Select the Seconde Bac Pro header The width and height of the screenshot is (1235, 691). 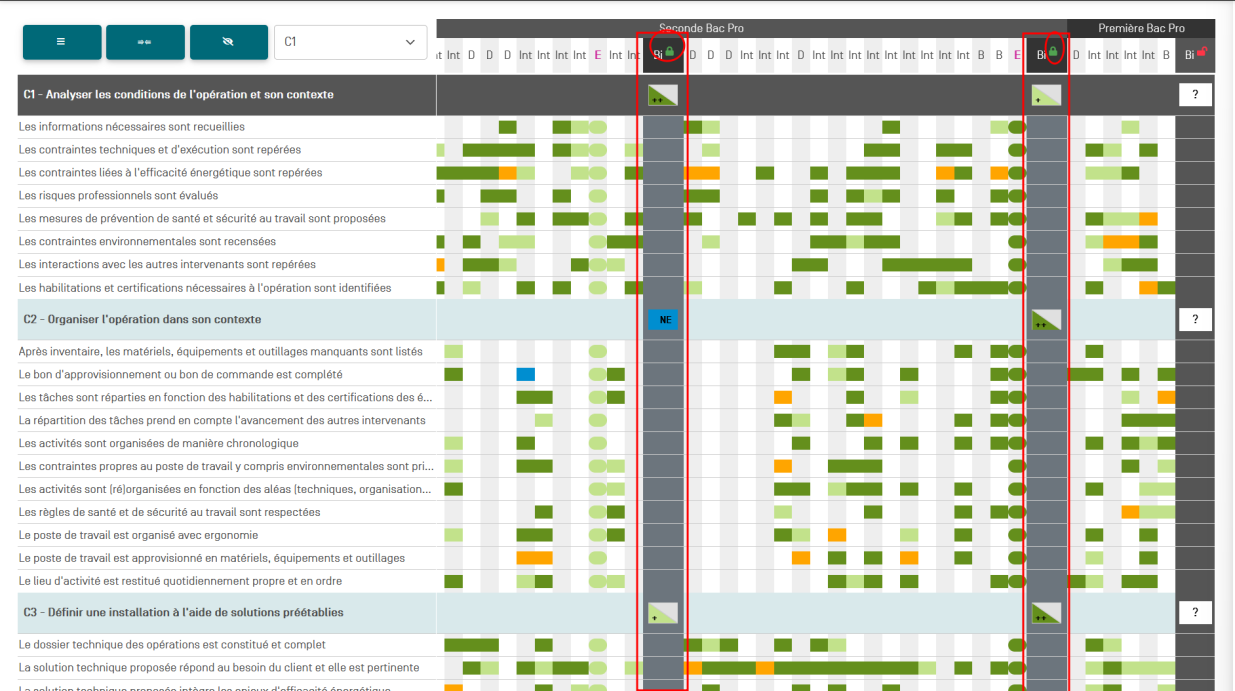click(x=701, y=28)
